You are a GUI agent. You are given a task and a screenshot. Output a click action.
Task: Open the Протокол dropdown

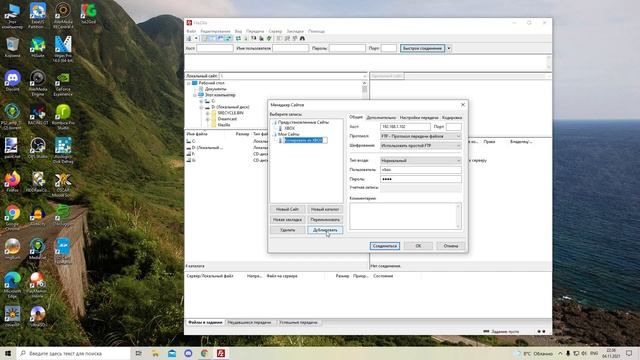click(420, 136)
